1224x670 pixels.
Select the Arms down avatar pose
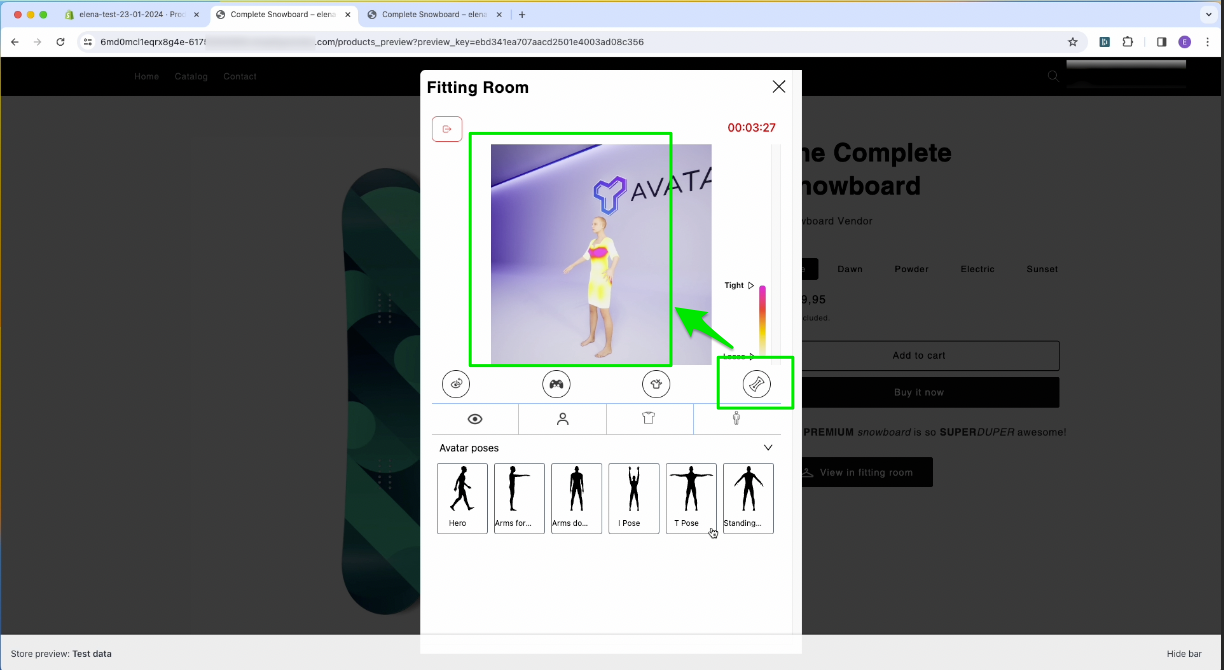(x=576, y=498)
